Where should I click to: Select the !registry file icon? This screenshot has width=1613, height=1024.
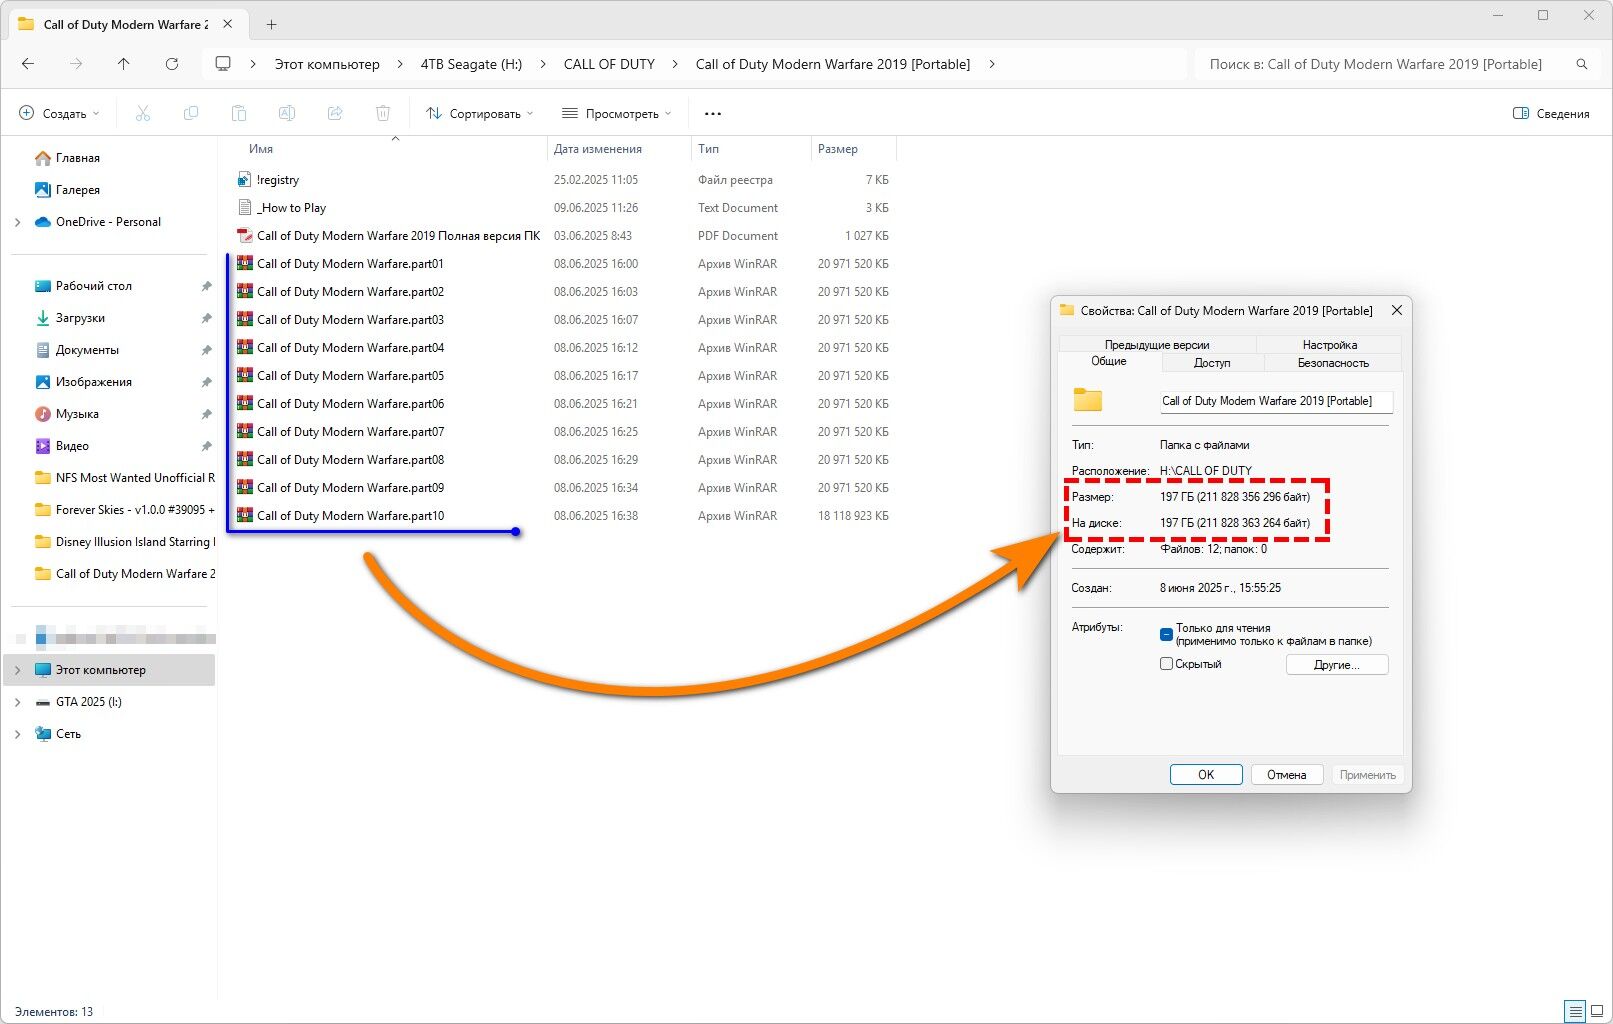(x=244, y=180)
